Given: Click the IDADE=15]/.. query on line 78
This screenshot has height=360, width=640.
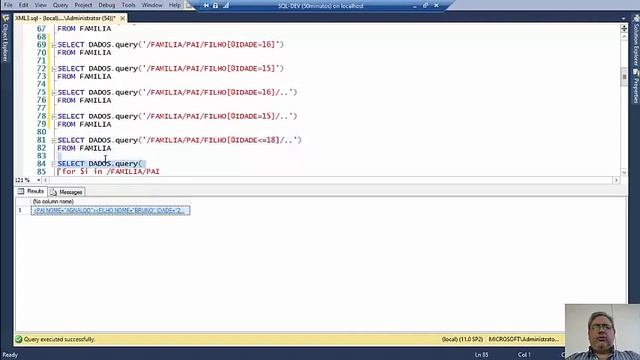Looking at the screenshot, I should (177, 116).
